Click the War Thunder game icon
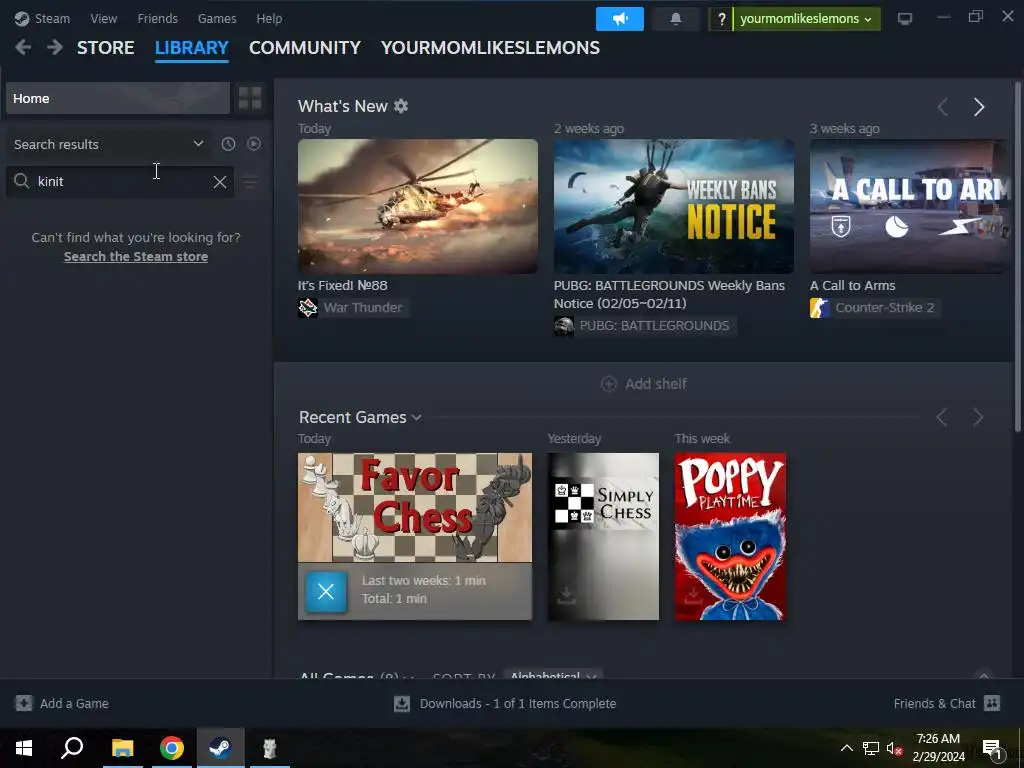1024x768 pixels. click(x=308, y=308)
